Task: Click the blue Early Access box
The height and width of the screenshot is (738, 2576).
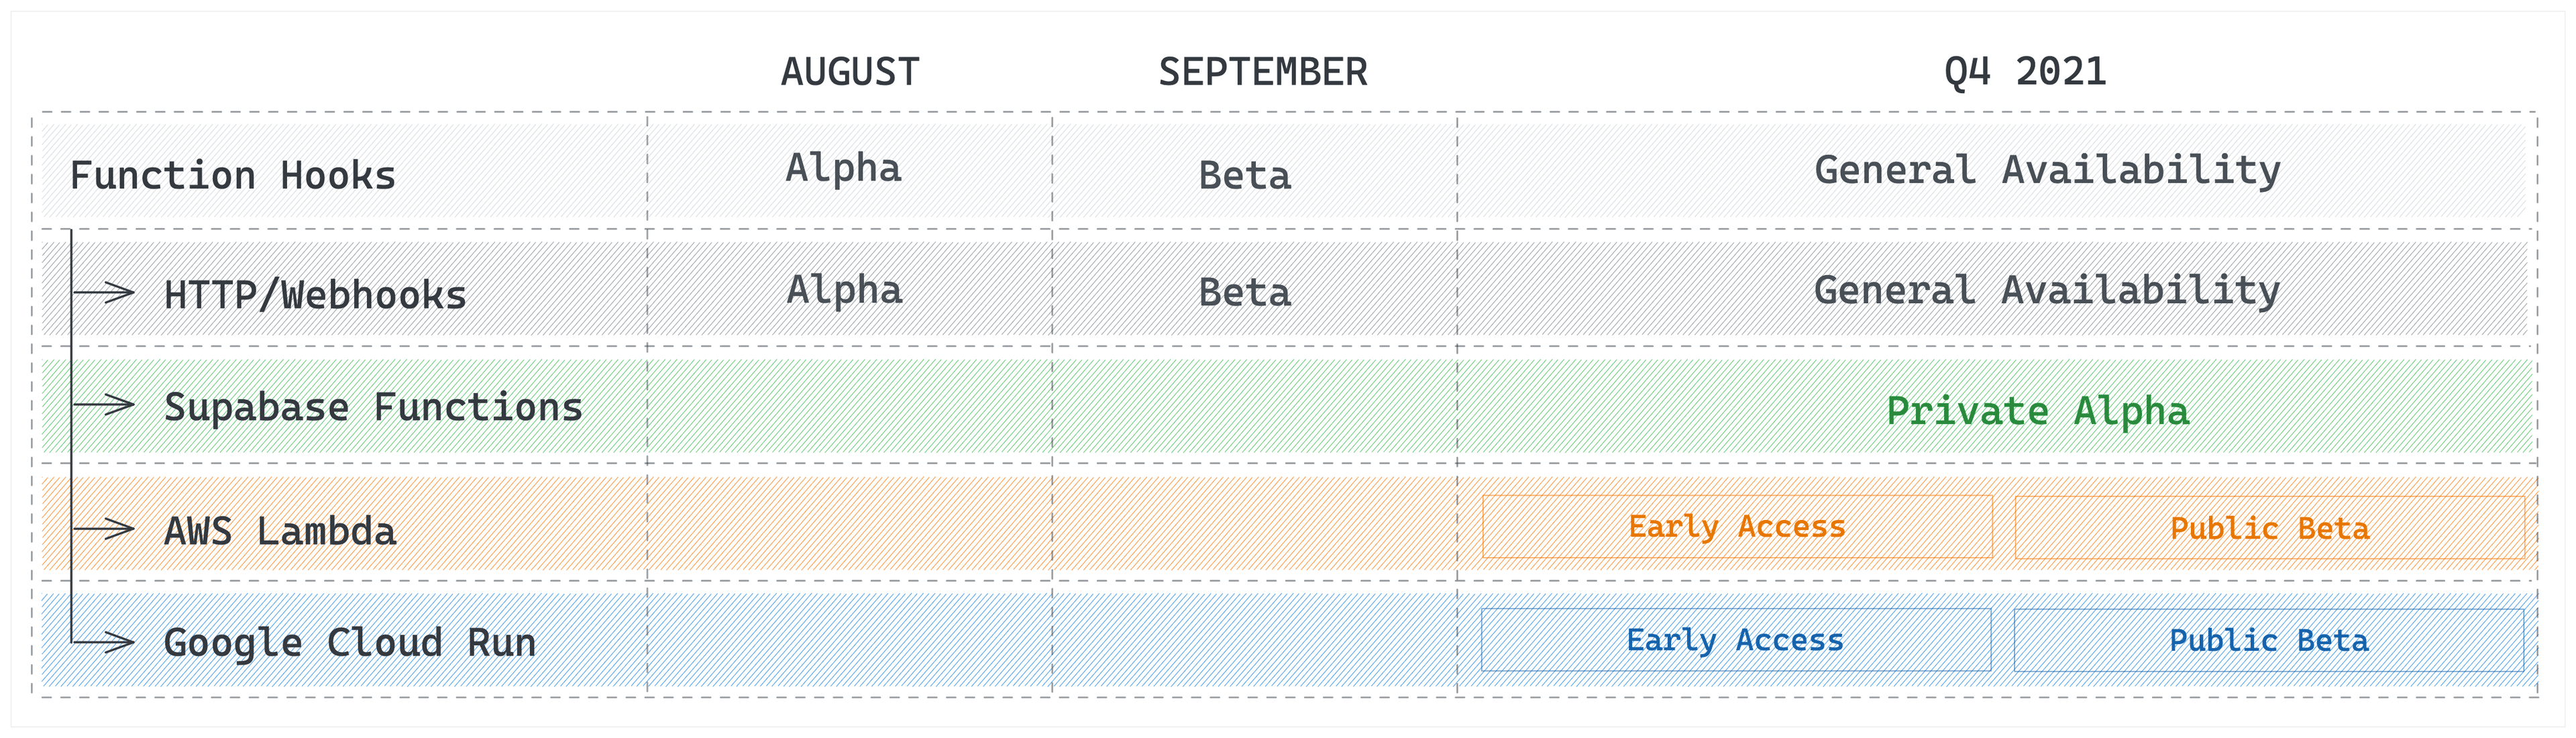Action: (1735, 640)
